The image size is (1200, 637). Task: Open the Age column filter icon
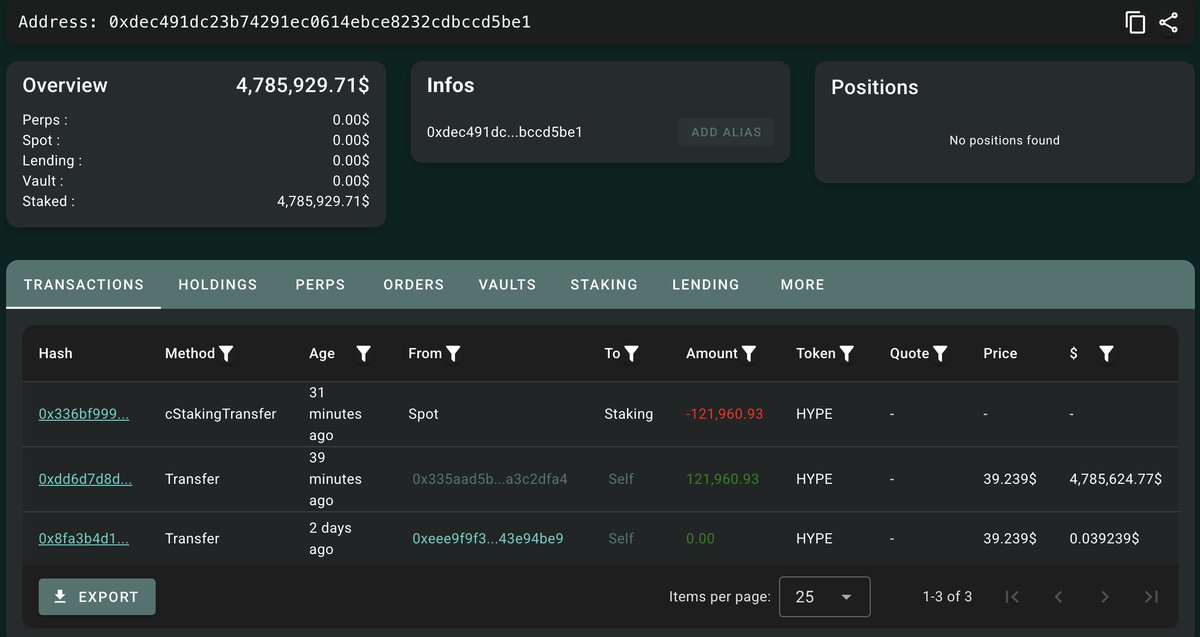click(x=364, y=353)
